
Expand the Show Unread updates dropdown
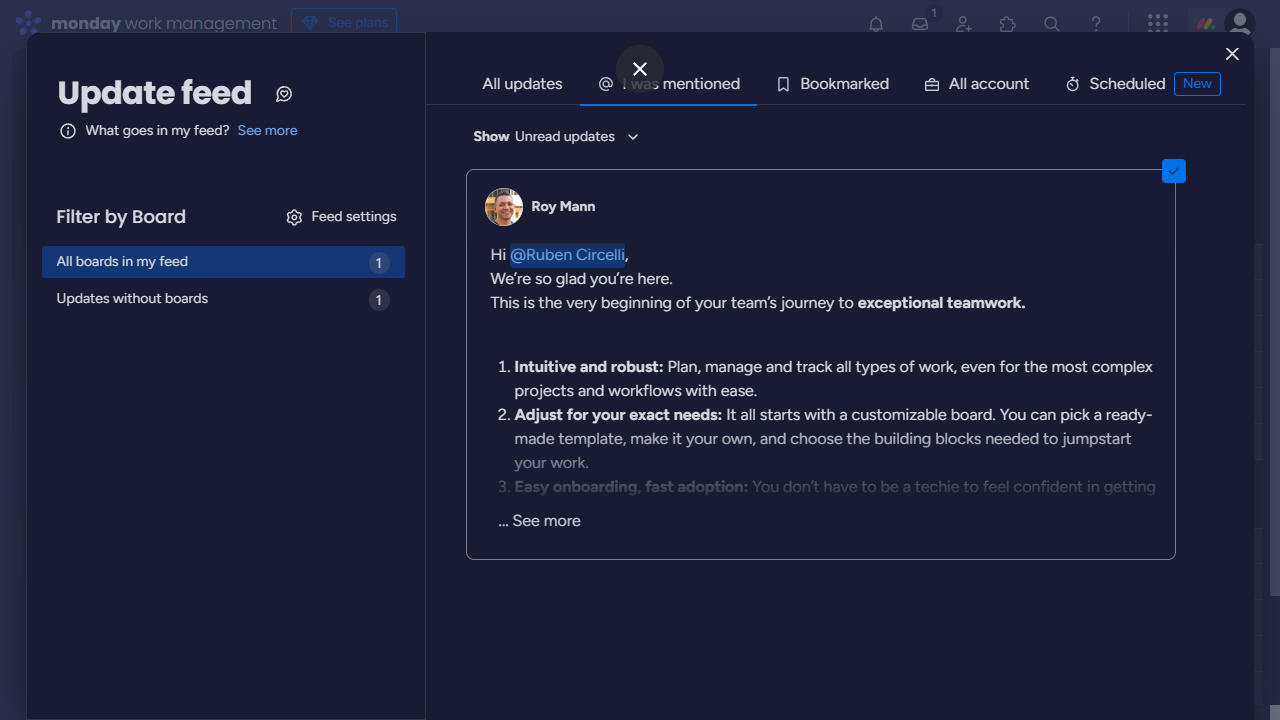556,137
